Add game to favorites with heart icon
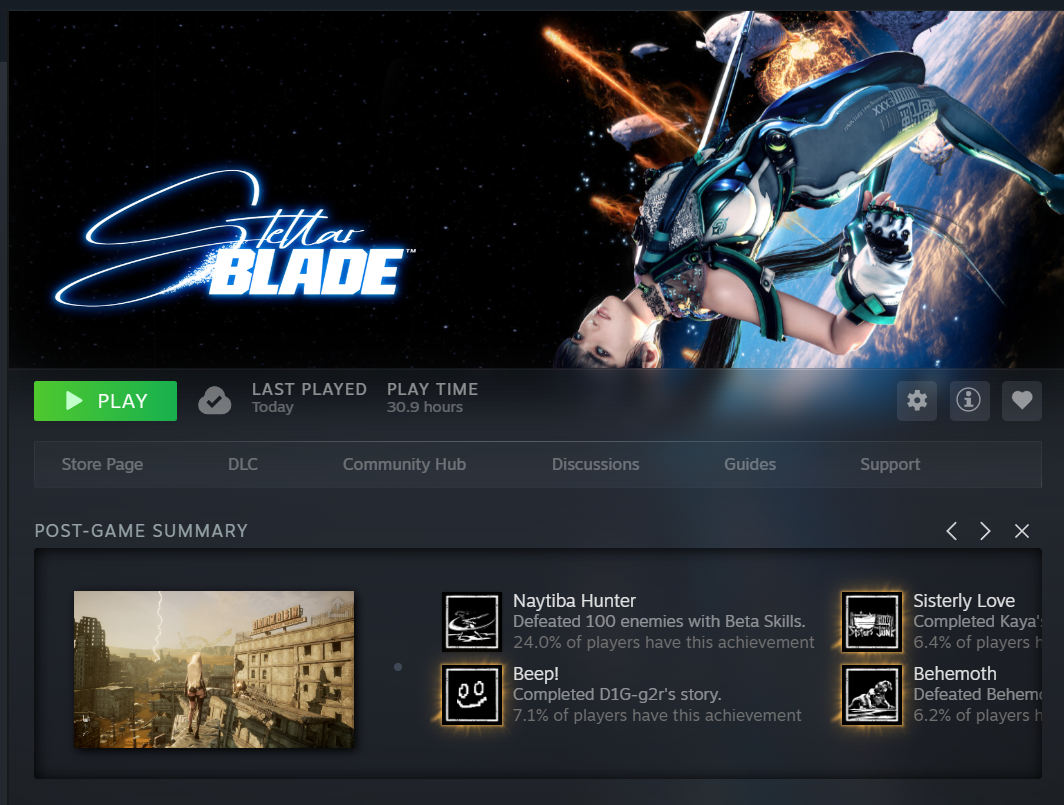1064x805 pixels. pos(1022,400)
